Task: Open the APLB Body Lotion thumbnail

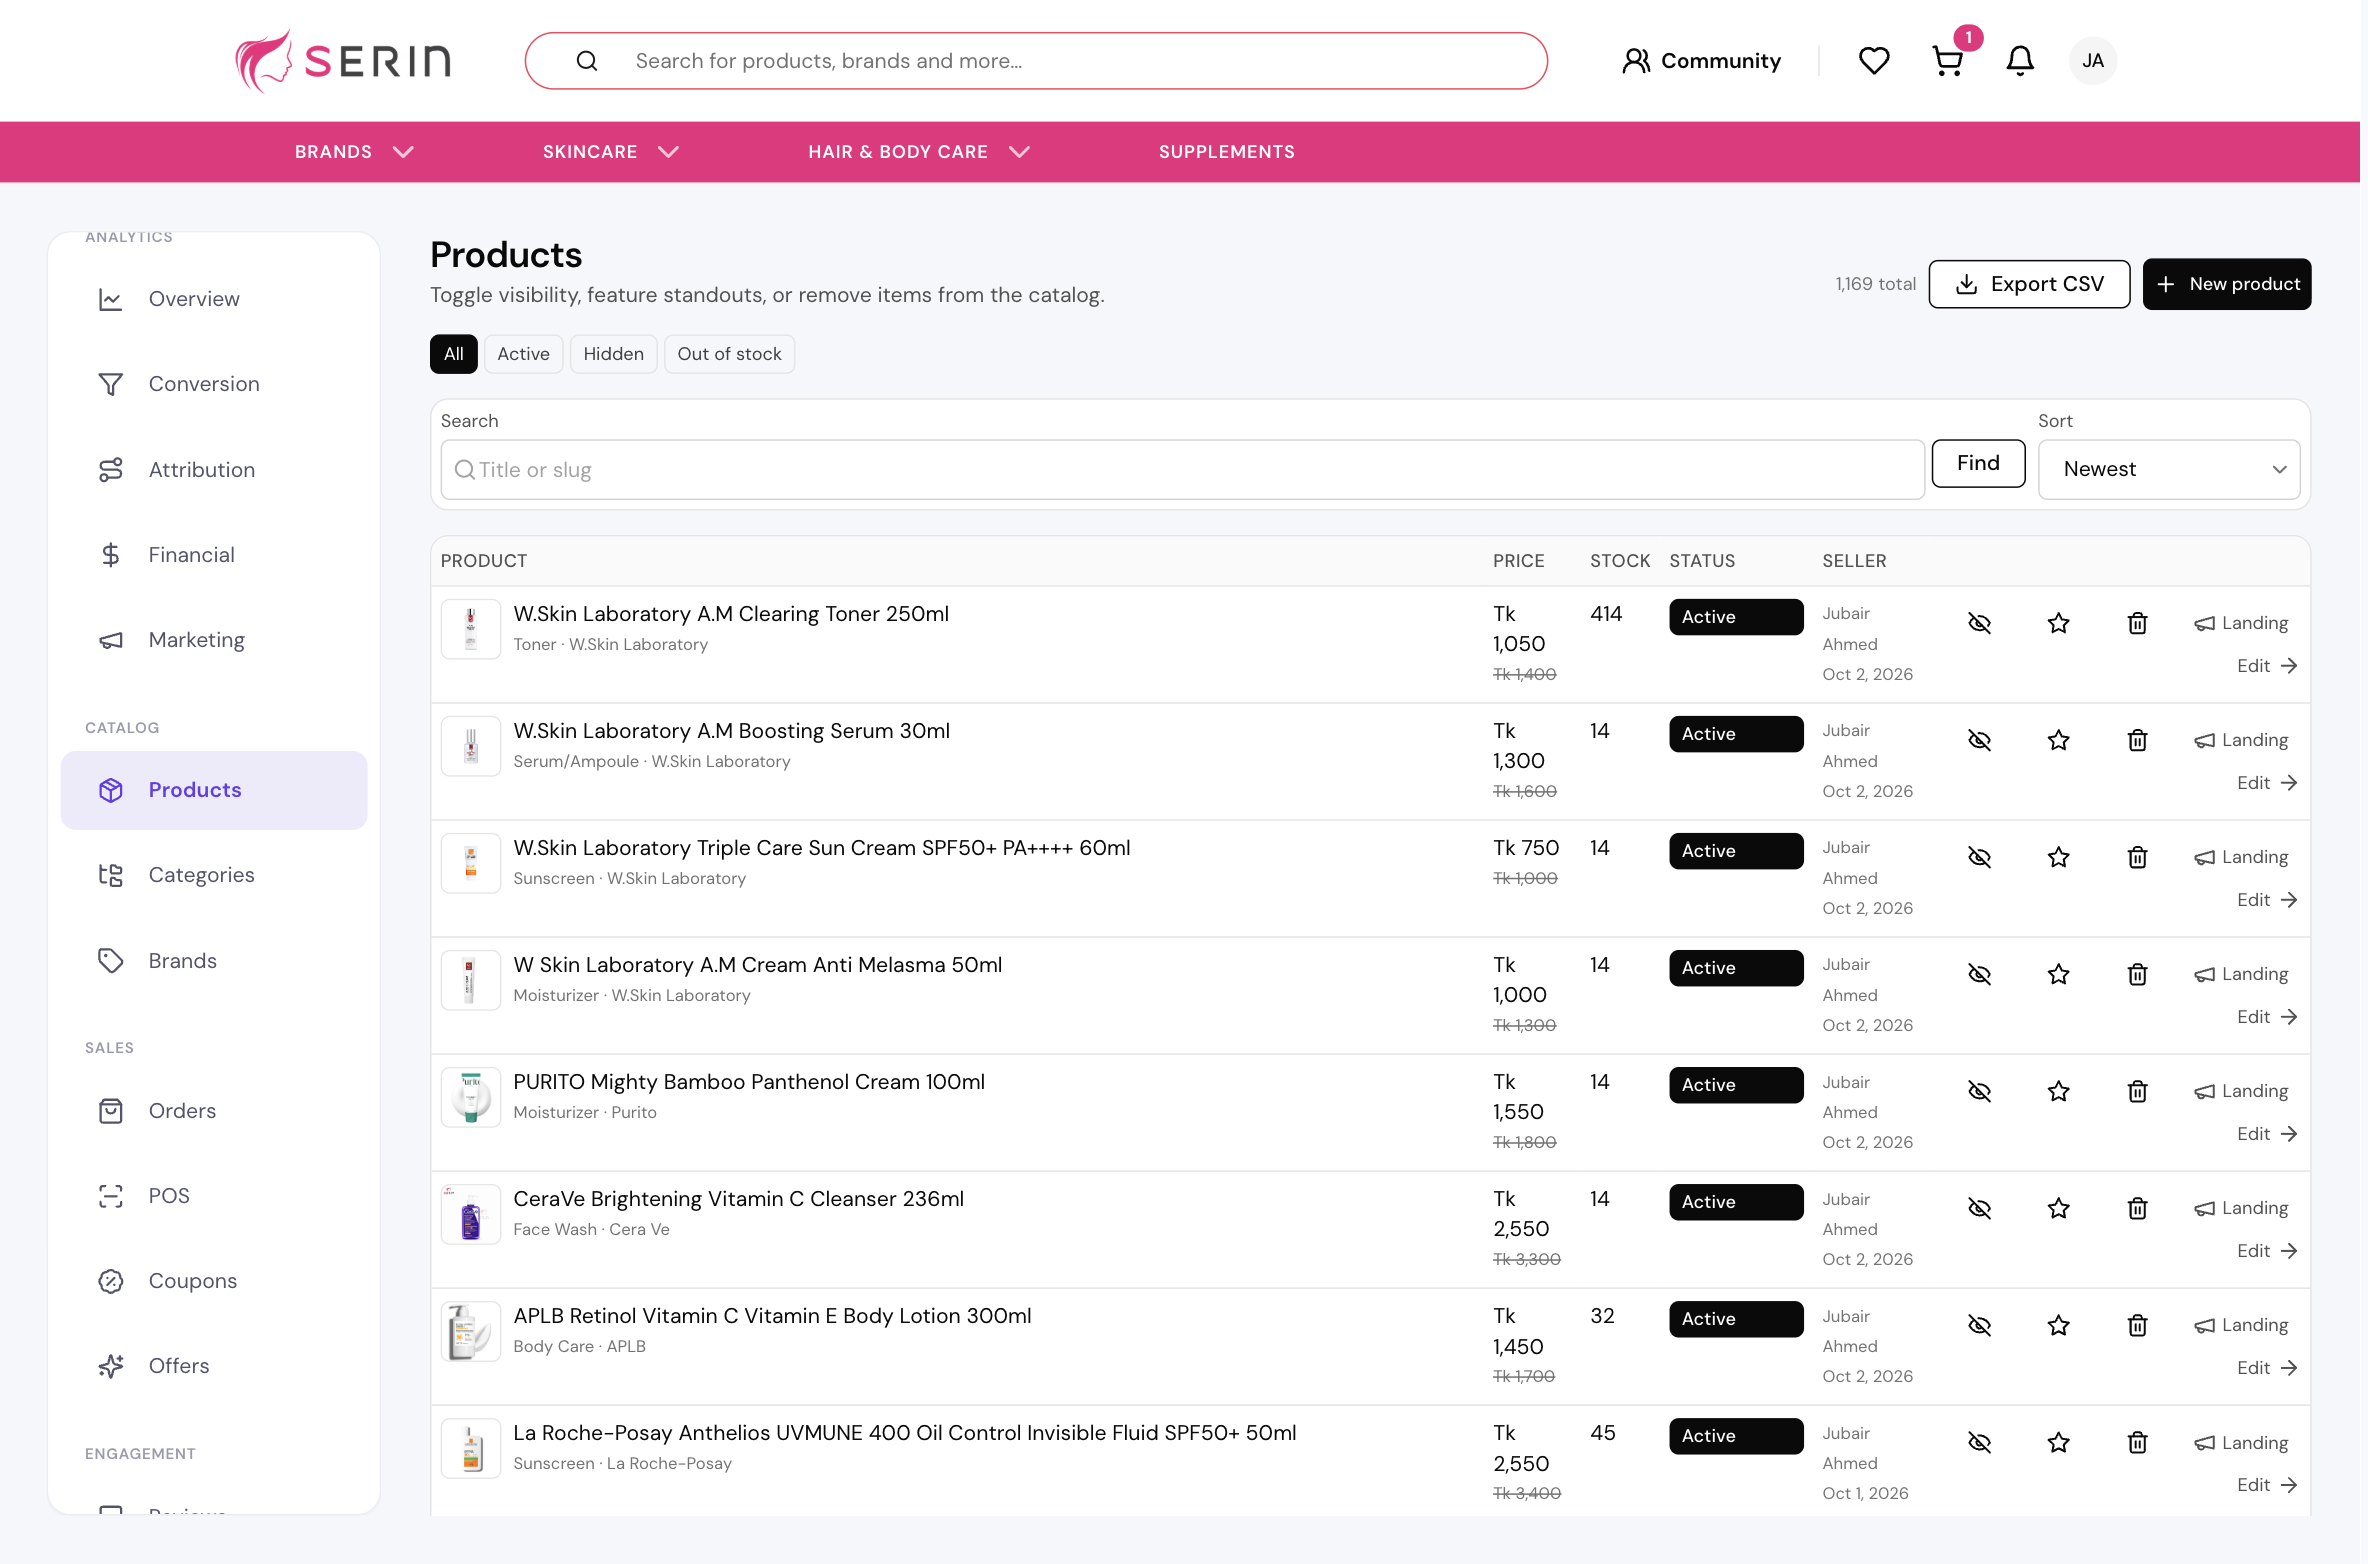Action: (x=470, y=1331)
